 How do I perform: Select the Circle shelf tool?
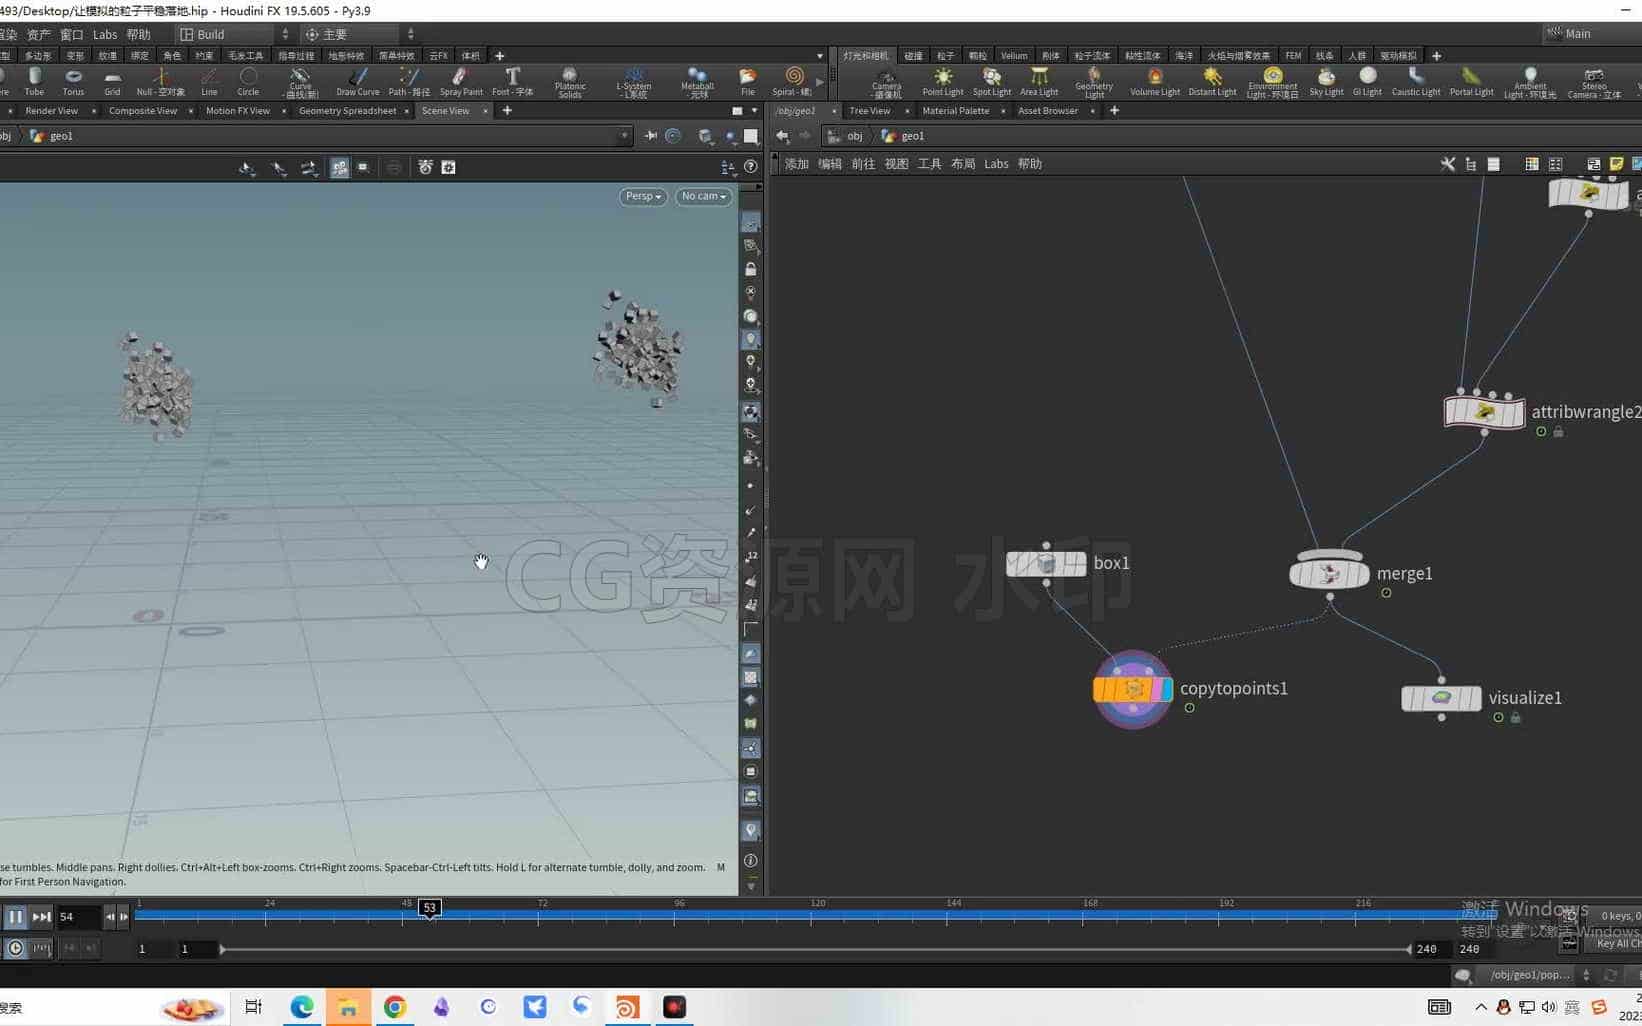click(x=248, y=82)
